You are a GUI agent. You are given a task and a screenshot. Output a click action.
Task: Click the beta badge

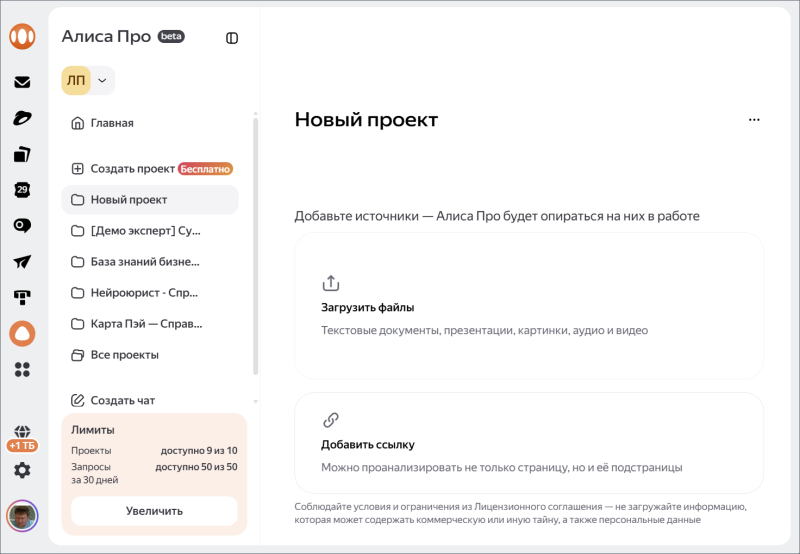pos(171,36)
